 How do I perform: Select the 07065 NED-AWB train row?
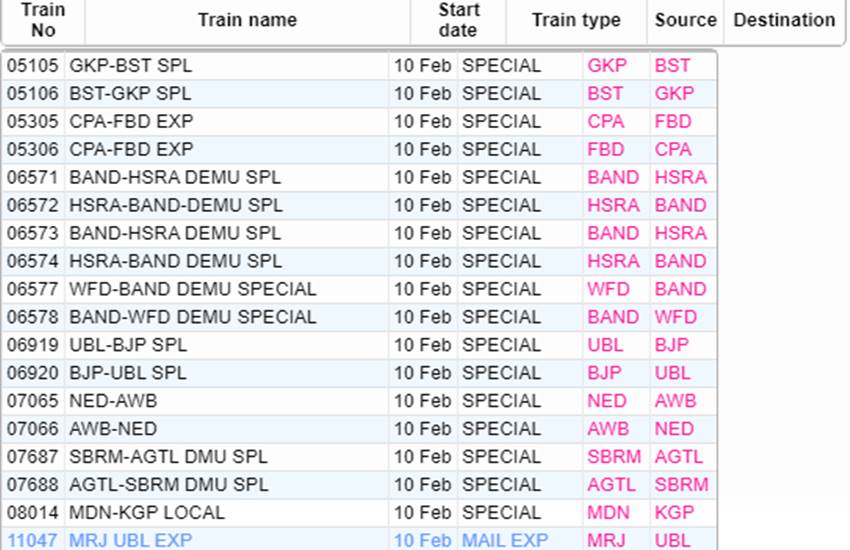point(359,401)
